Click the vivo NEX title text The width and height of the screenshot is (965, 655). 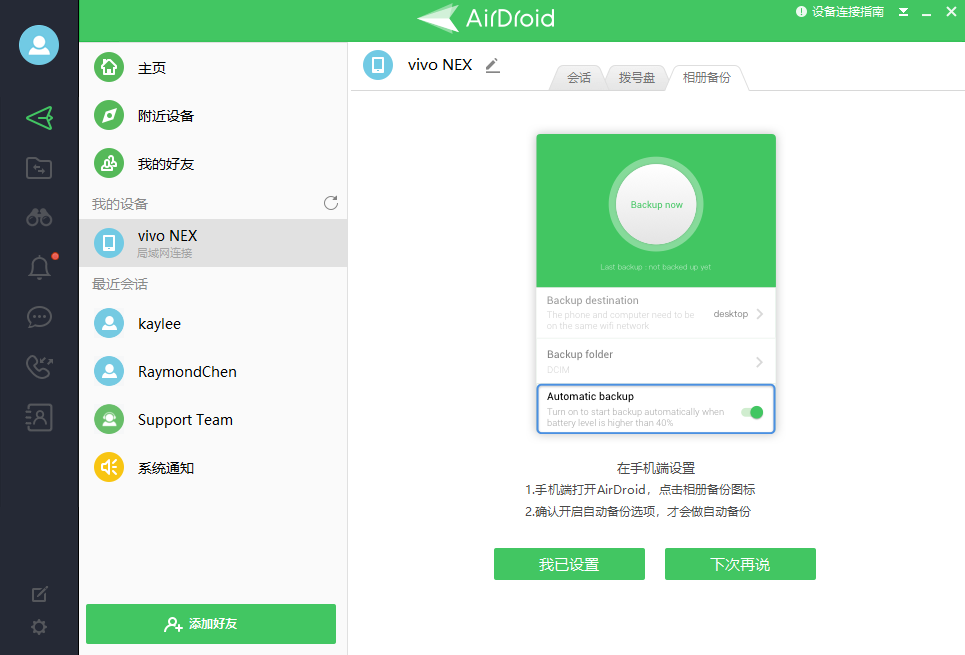point(440,65)
